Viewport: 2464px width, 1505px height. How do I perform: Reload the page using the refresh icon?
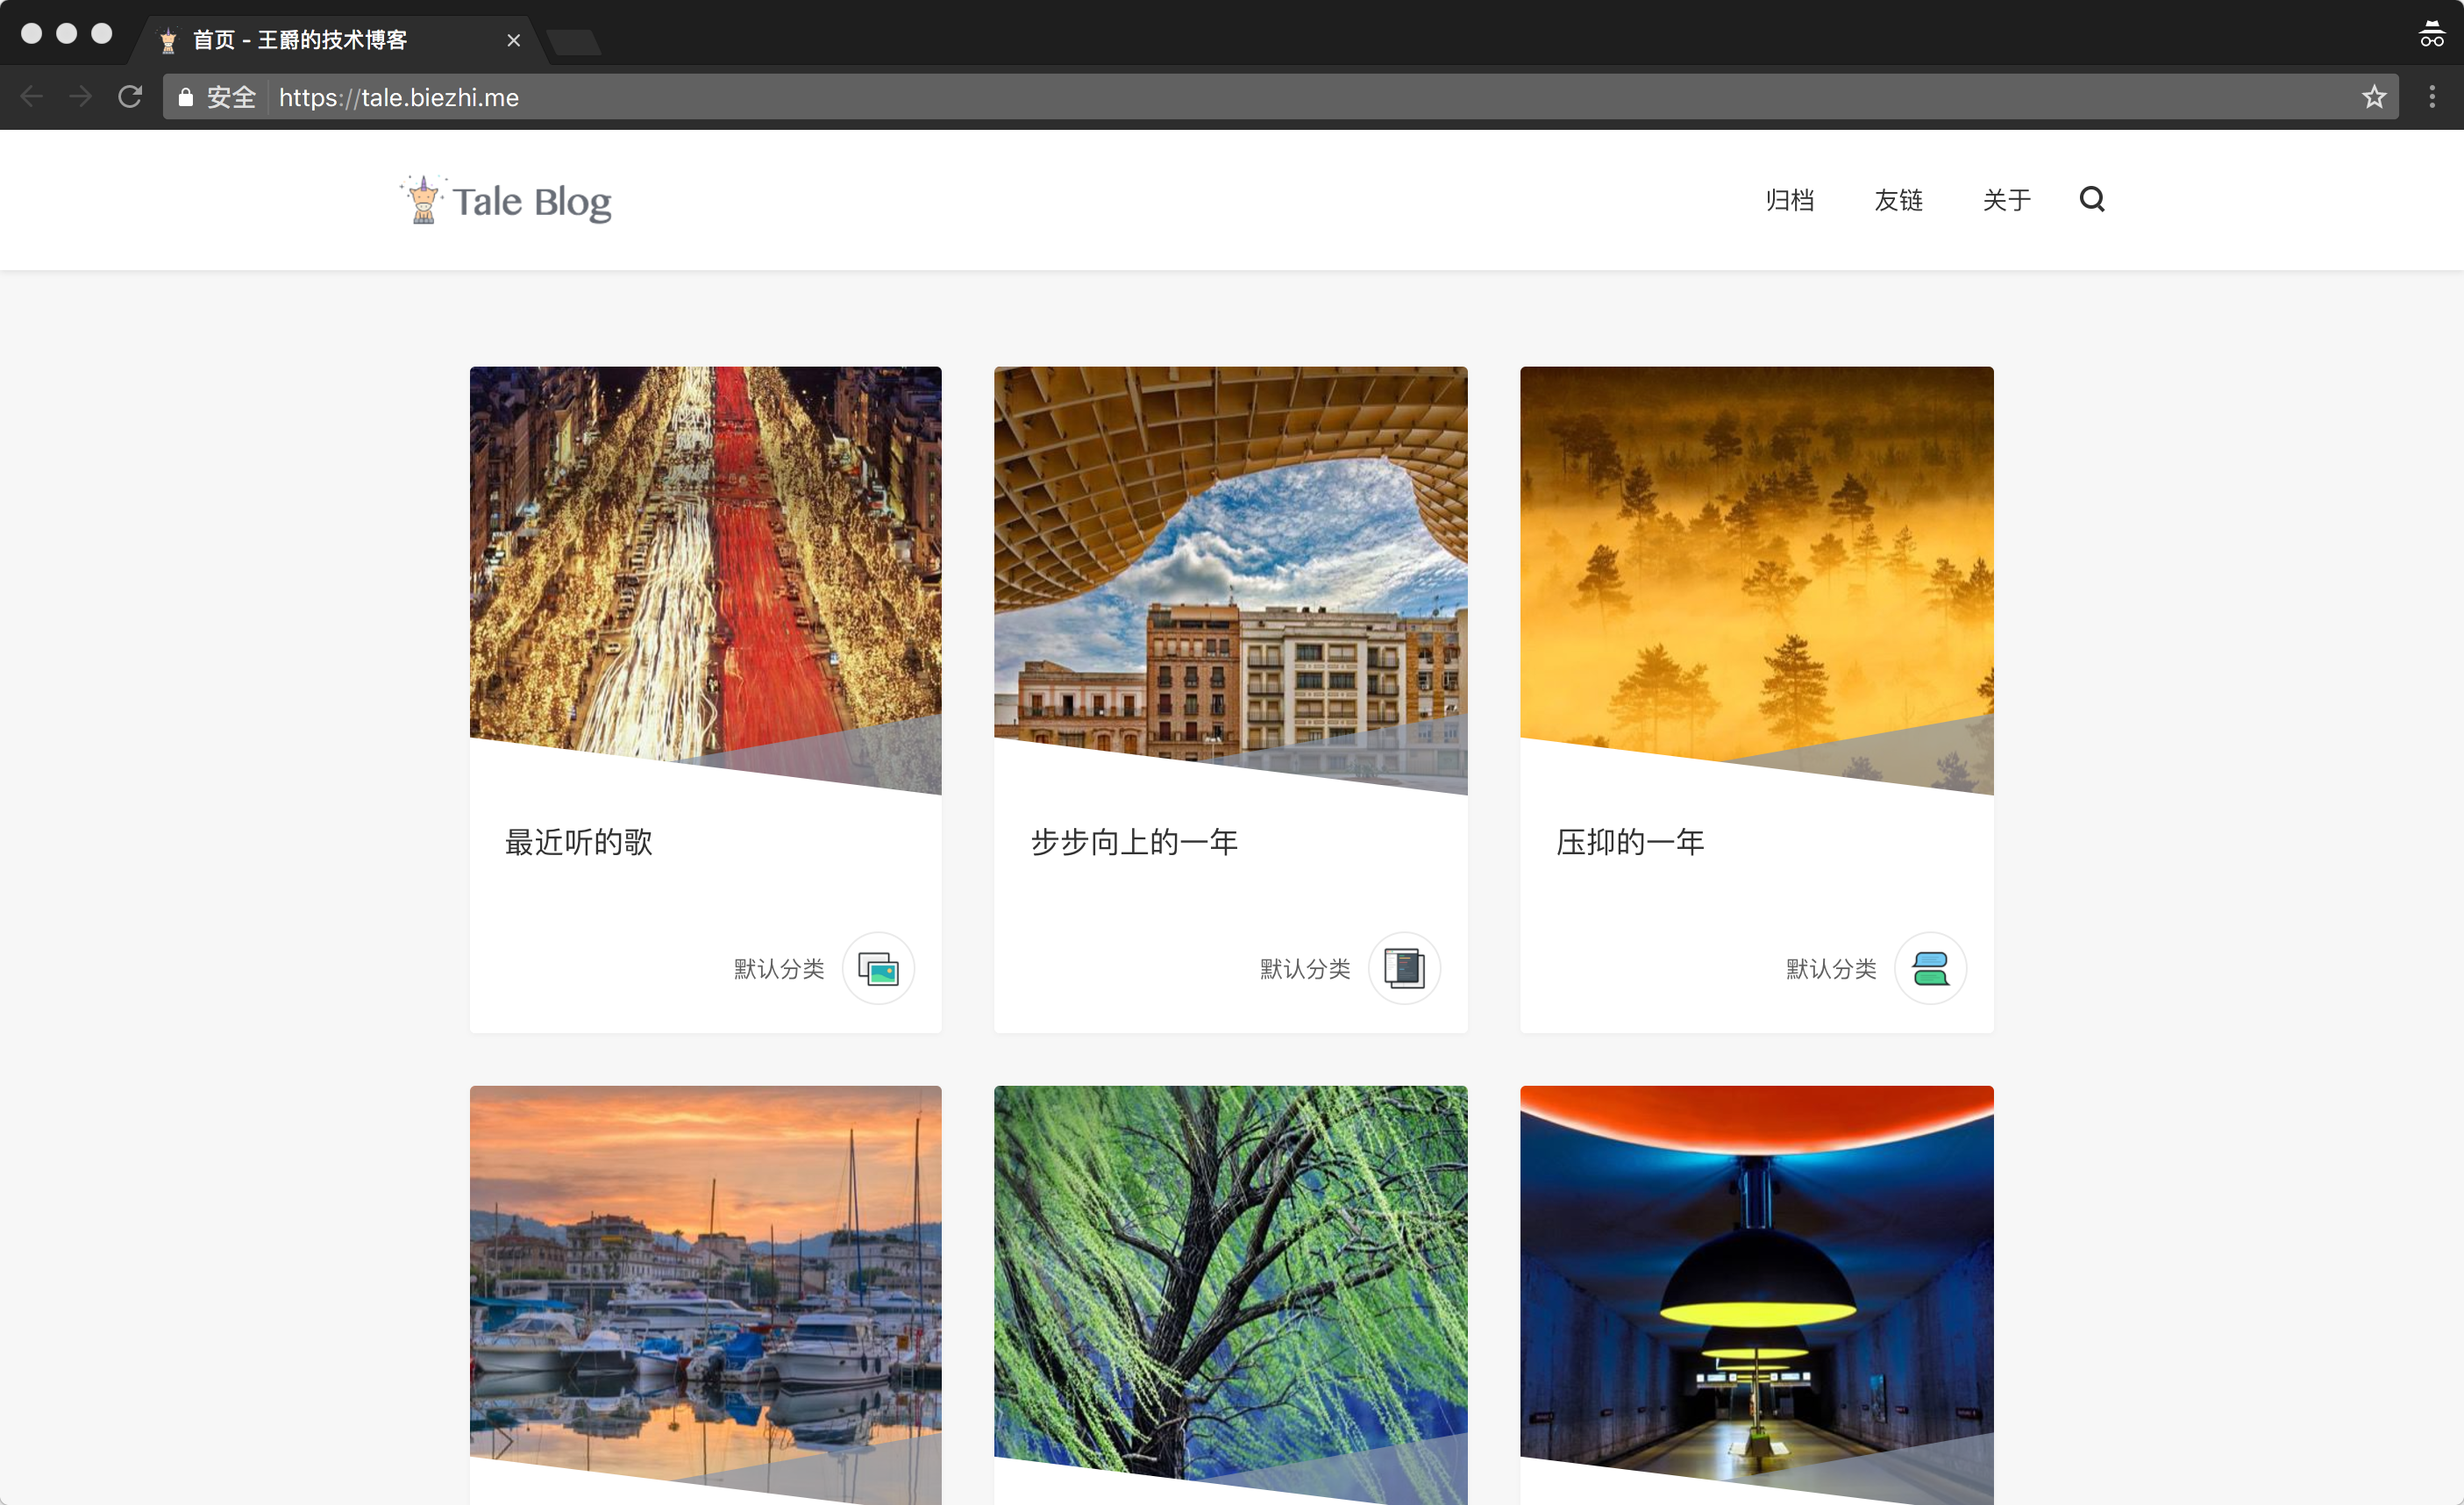click(x=130, y=97)
